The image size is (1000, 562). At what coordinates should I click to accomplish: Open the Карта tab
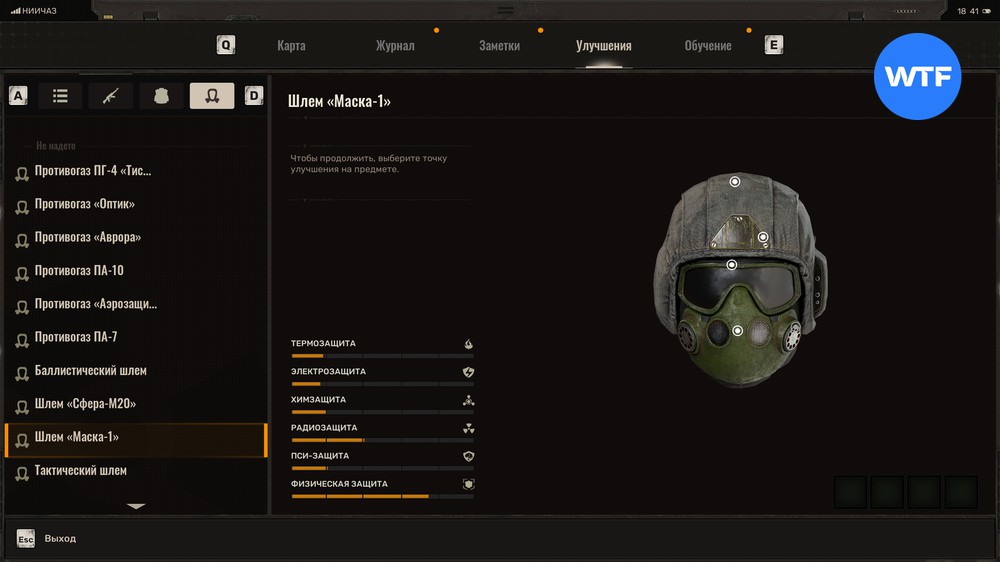click(x=291, y=46)
